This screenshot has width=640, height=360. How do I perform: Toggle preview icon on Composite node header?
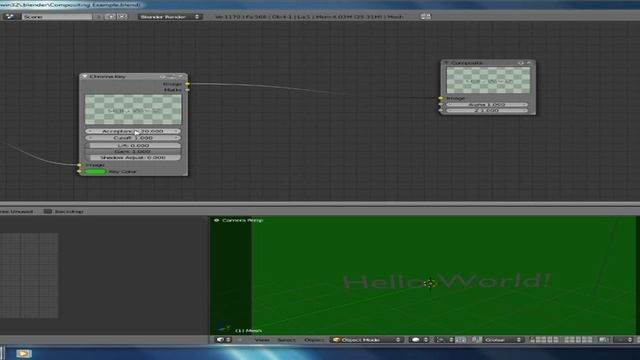(x=521, y=63)
